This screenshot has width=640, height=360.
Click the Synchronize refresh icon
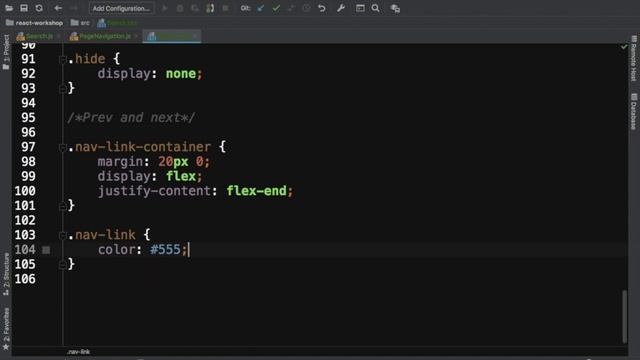coord(39,8)
